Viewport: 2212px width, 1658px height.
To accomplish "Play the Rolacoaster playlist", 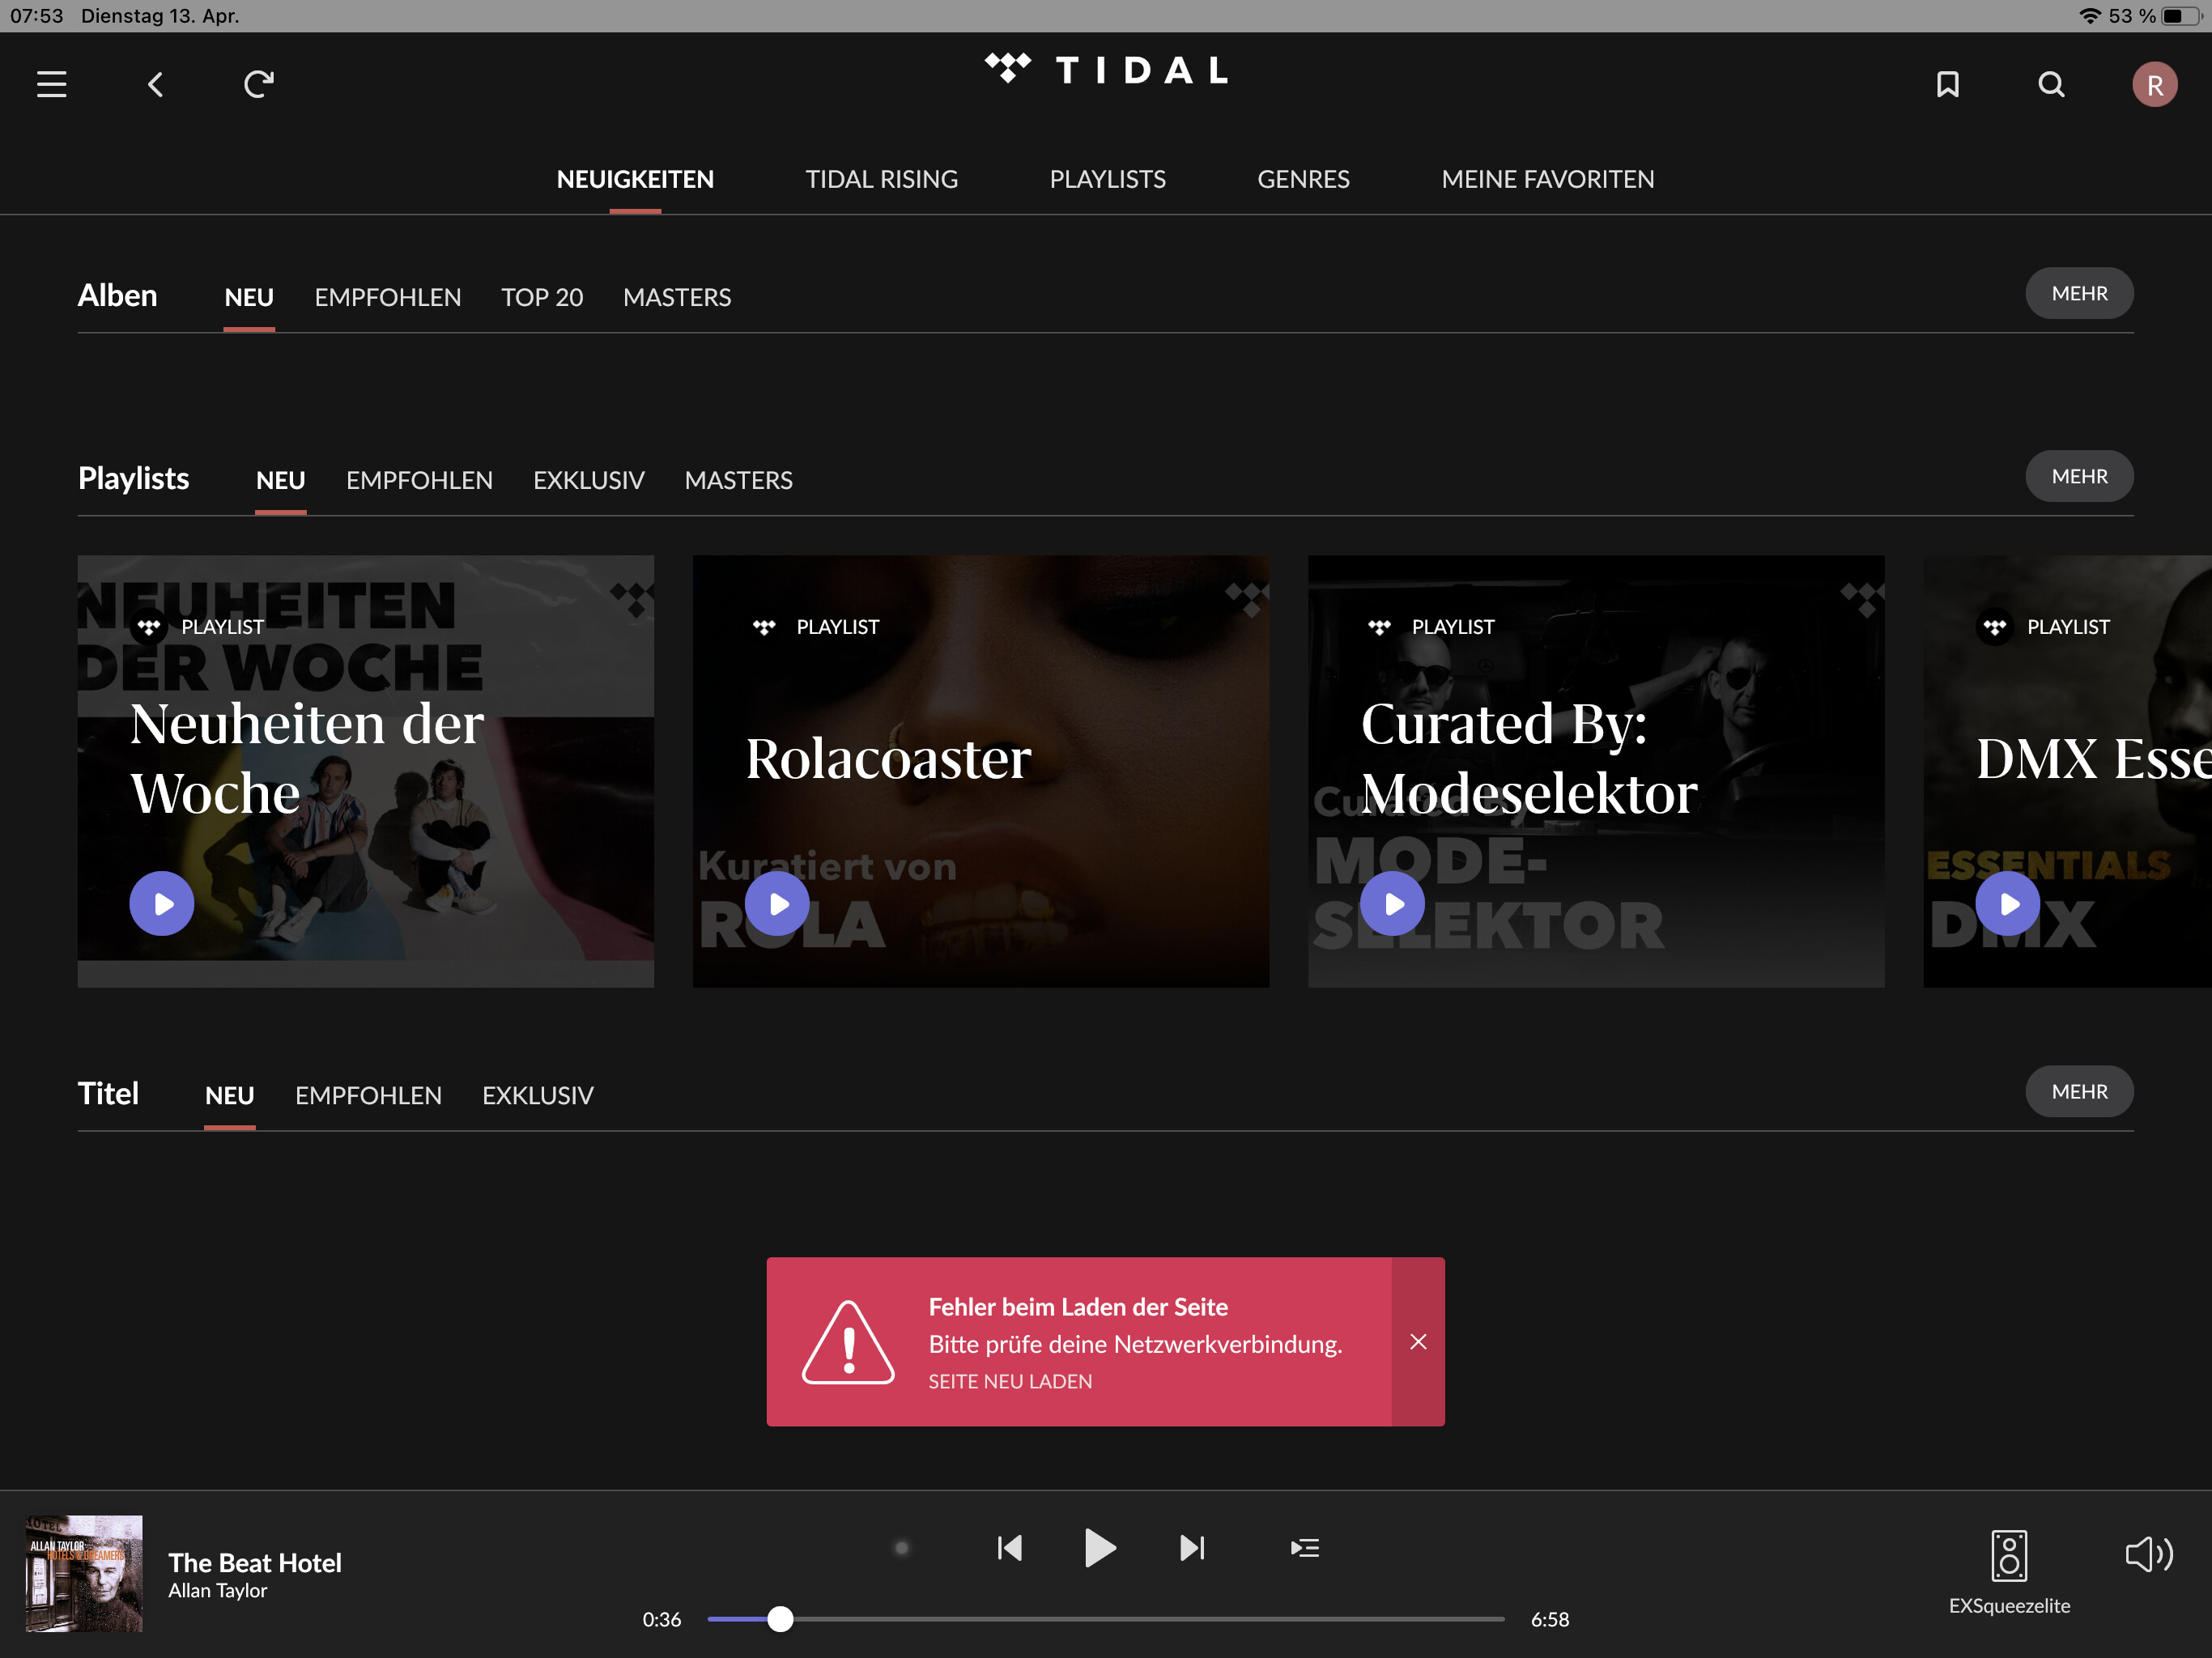I will point(777,903).
